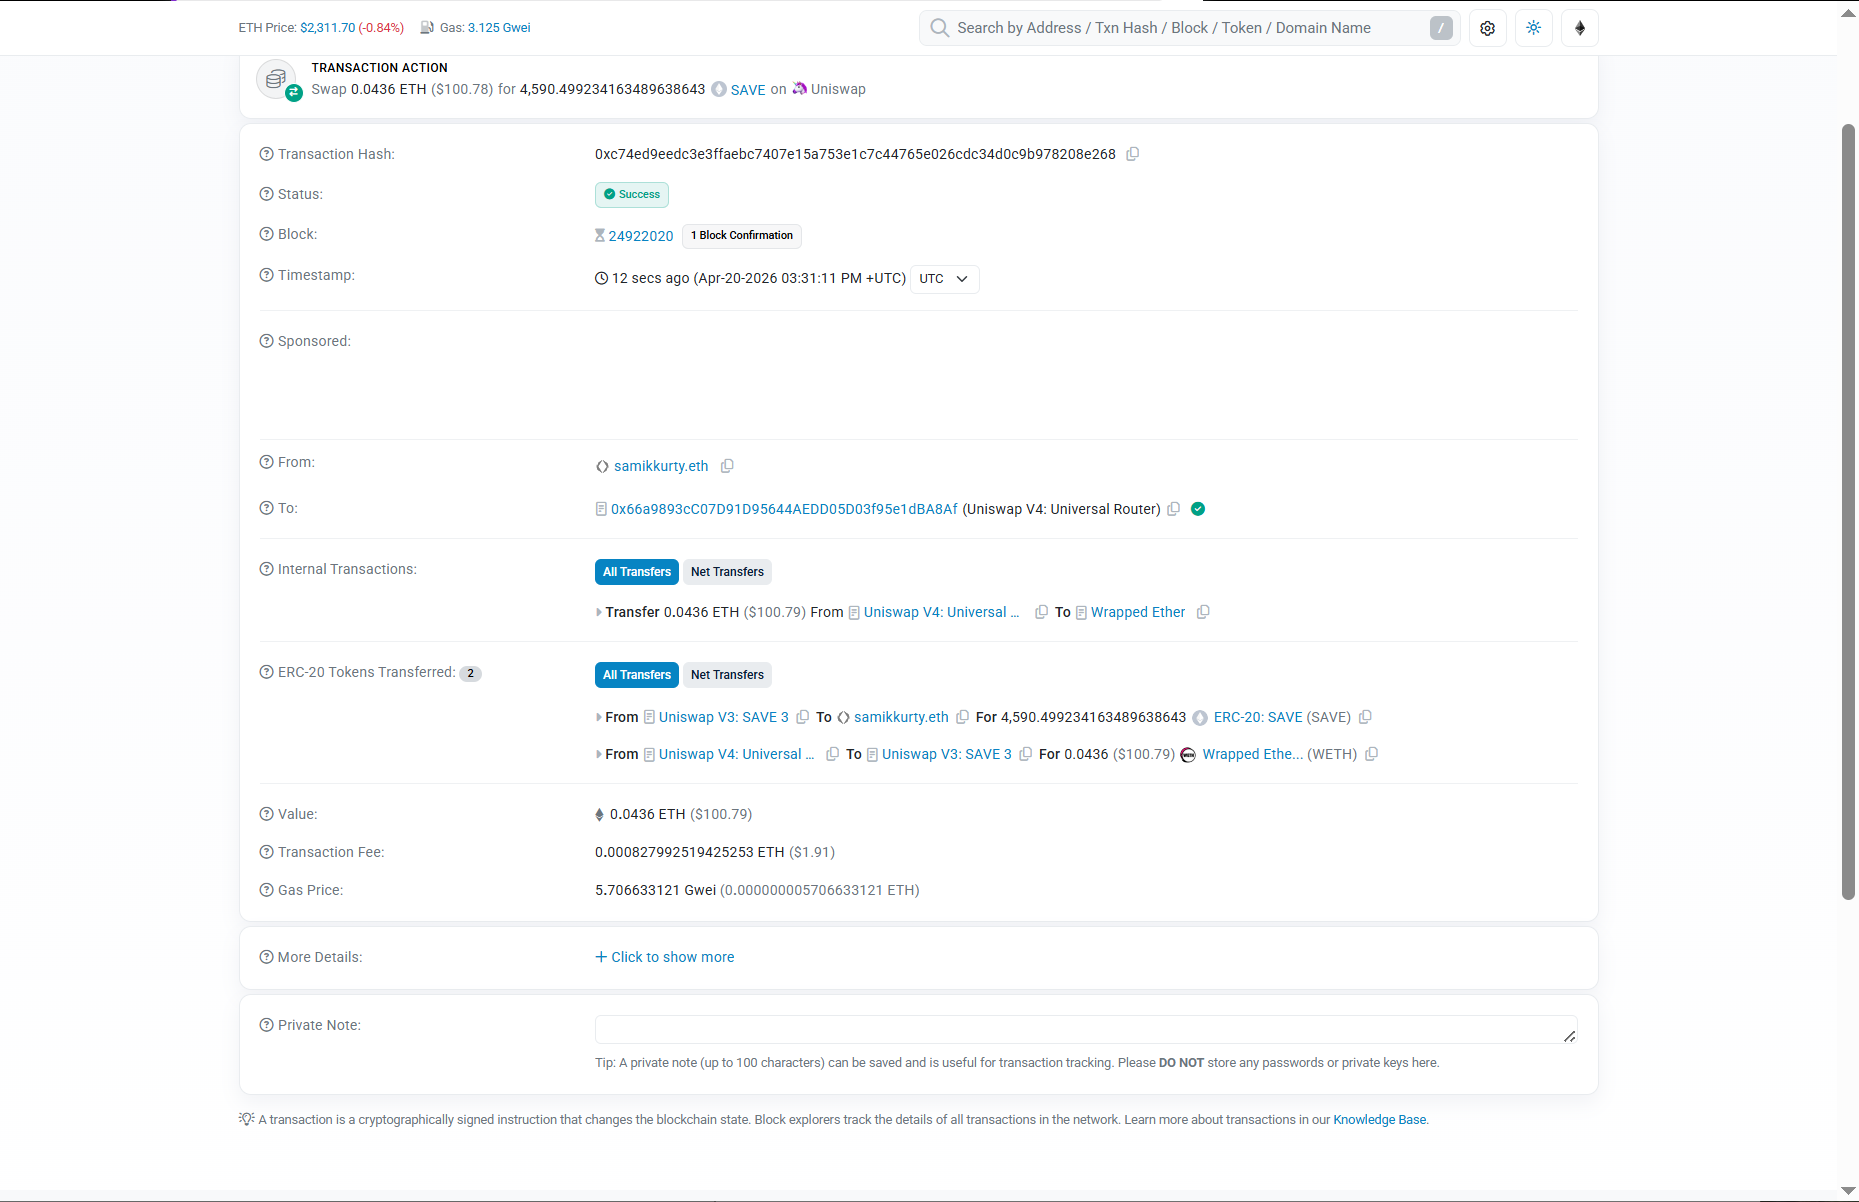Open the settings gear icon
This screenshot has width=1859, height=1202.
(x=1487, y=28)
